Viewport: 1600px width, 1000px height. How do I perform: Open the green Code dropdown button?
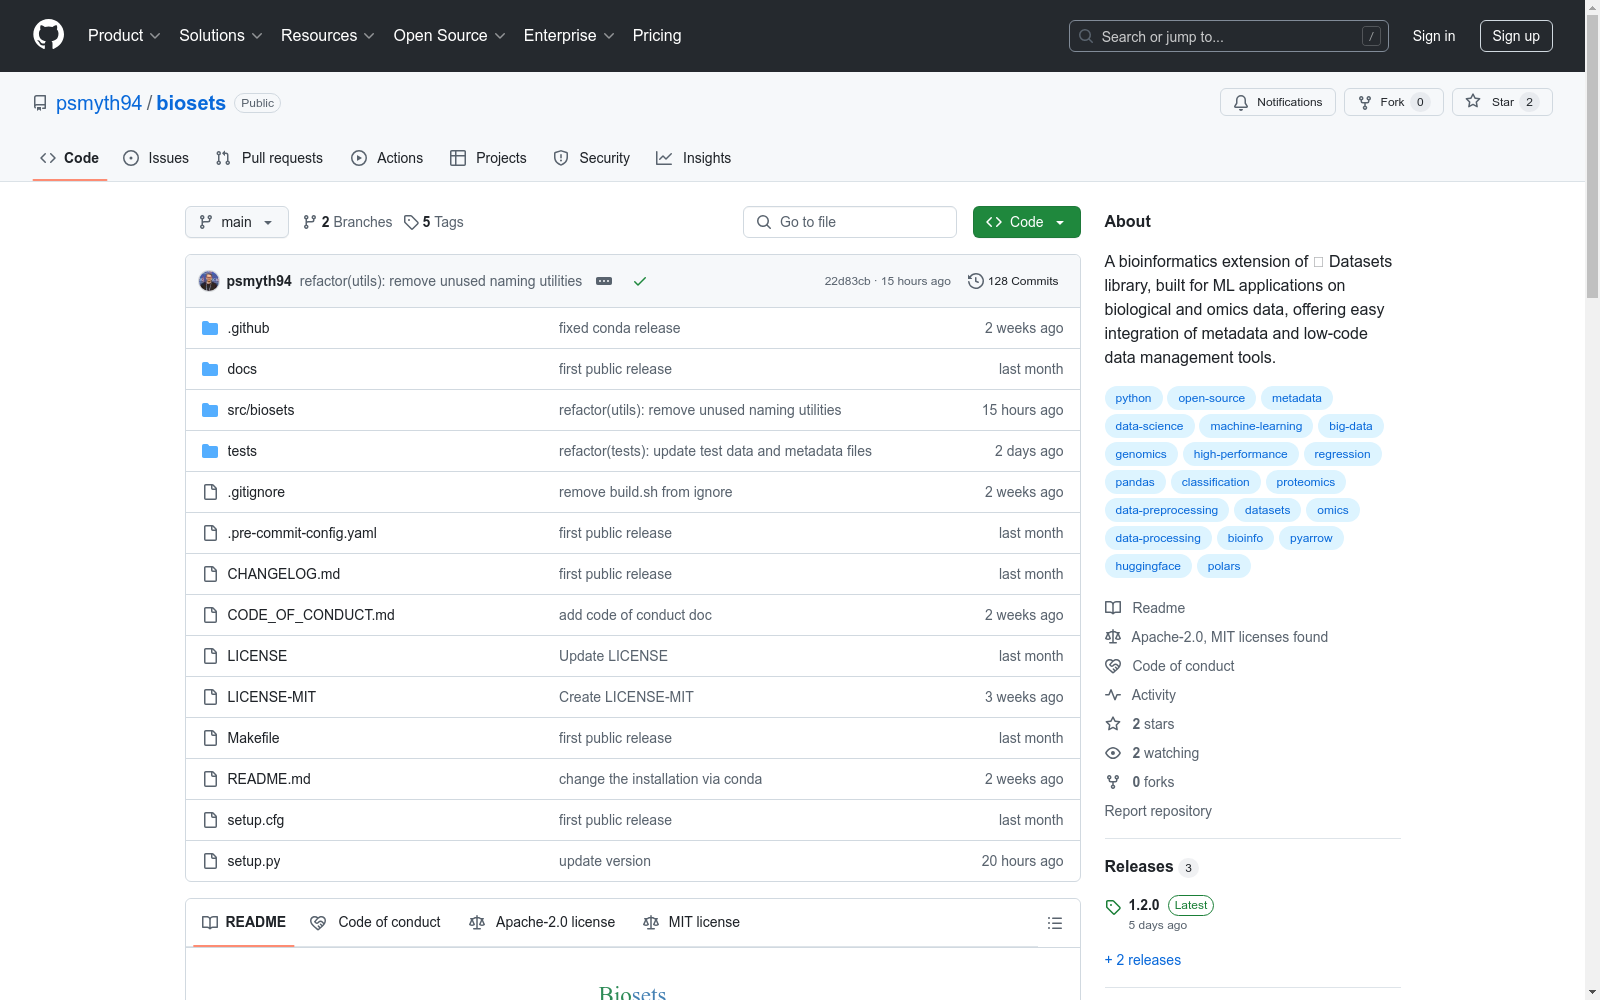1027,222
